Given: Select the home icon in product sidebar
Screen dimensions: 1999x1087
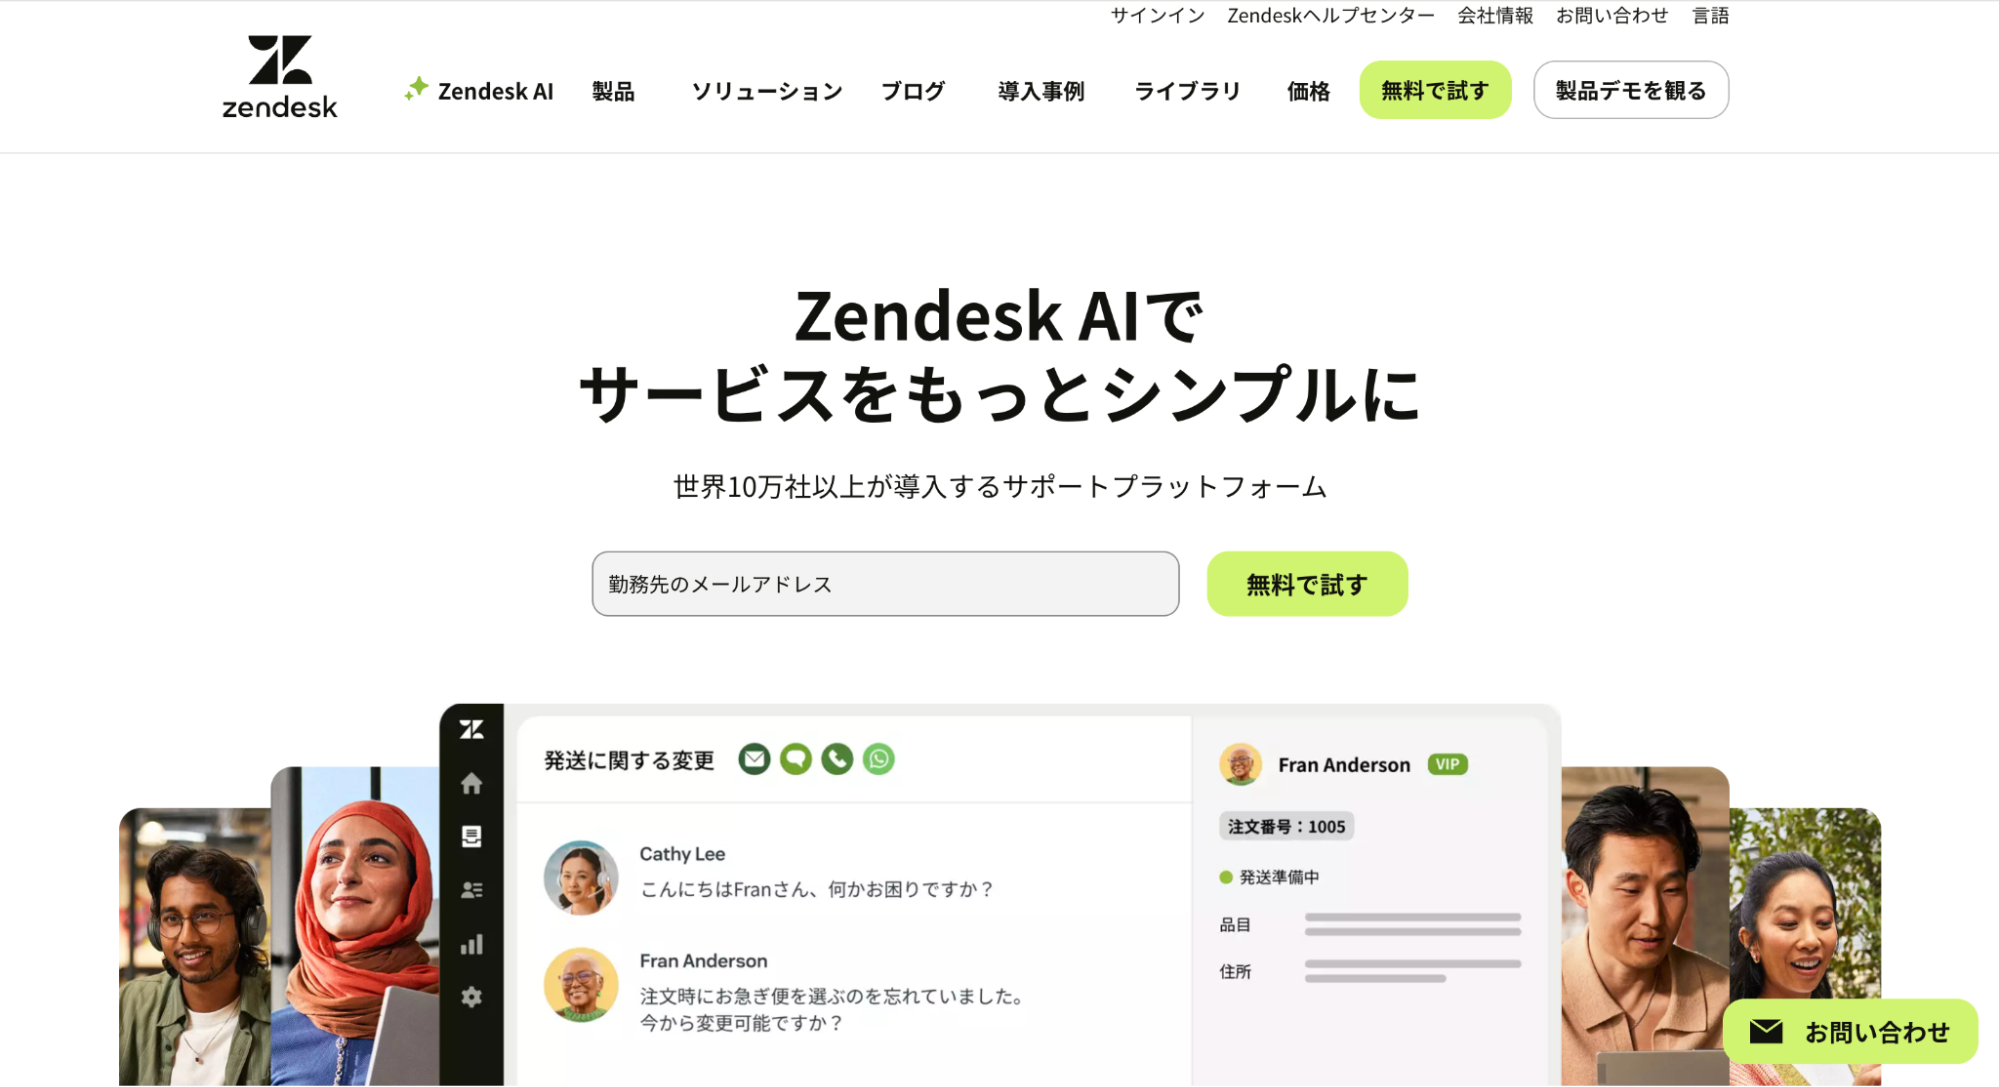Looking at the screenshot, I should tap(472, 783).
